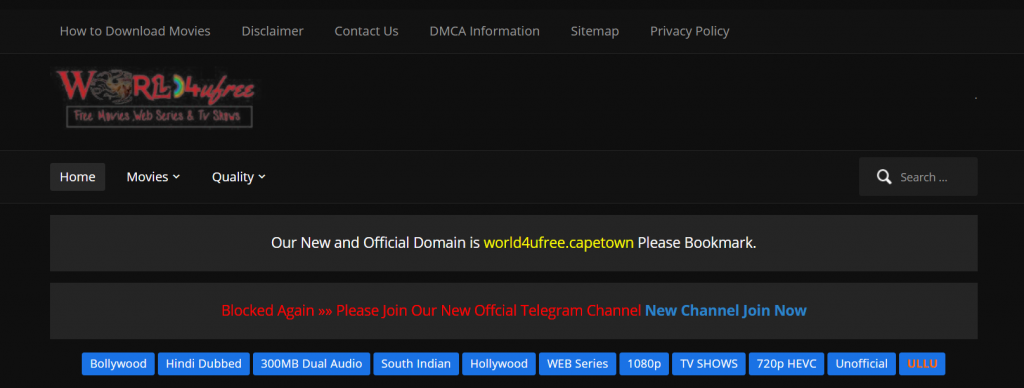Viewport: 1024px width, 388px height.
Task: Expand the Quality dropdown menu
Action: pyautogui.click(x=238, y=177)
